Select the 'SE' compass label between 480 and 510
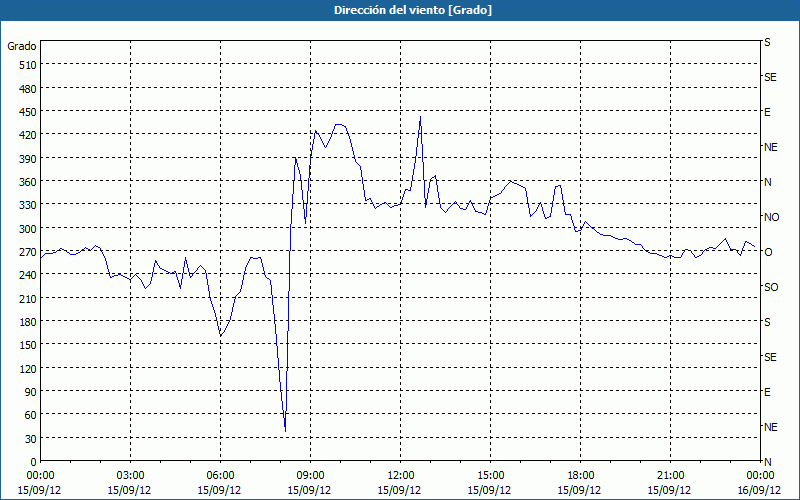Screen dimensions: 800x500 tap(770, 77)
